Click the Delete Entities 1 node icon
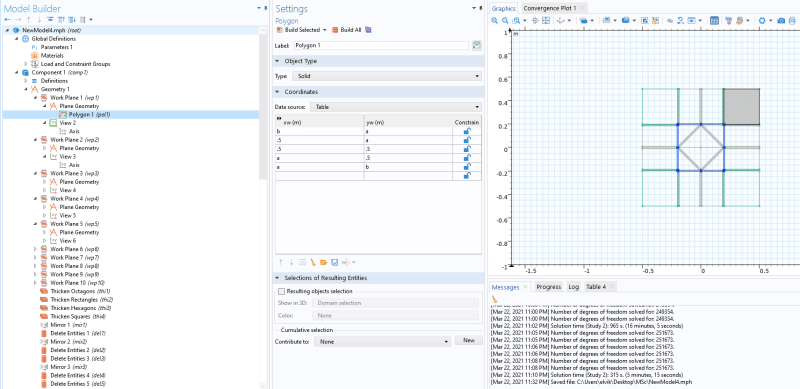This screenshot has width=800, height=389. click(x=44, y=333)
